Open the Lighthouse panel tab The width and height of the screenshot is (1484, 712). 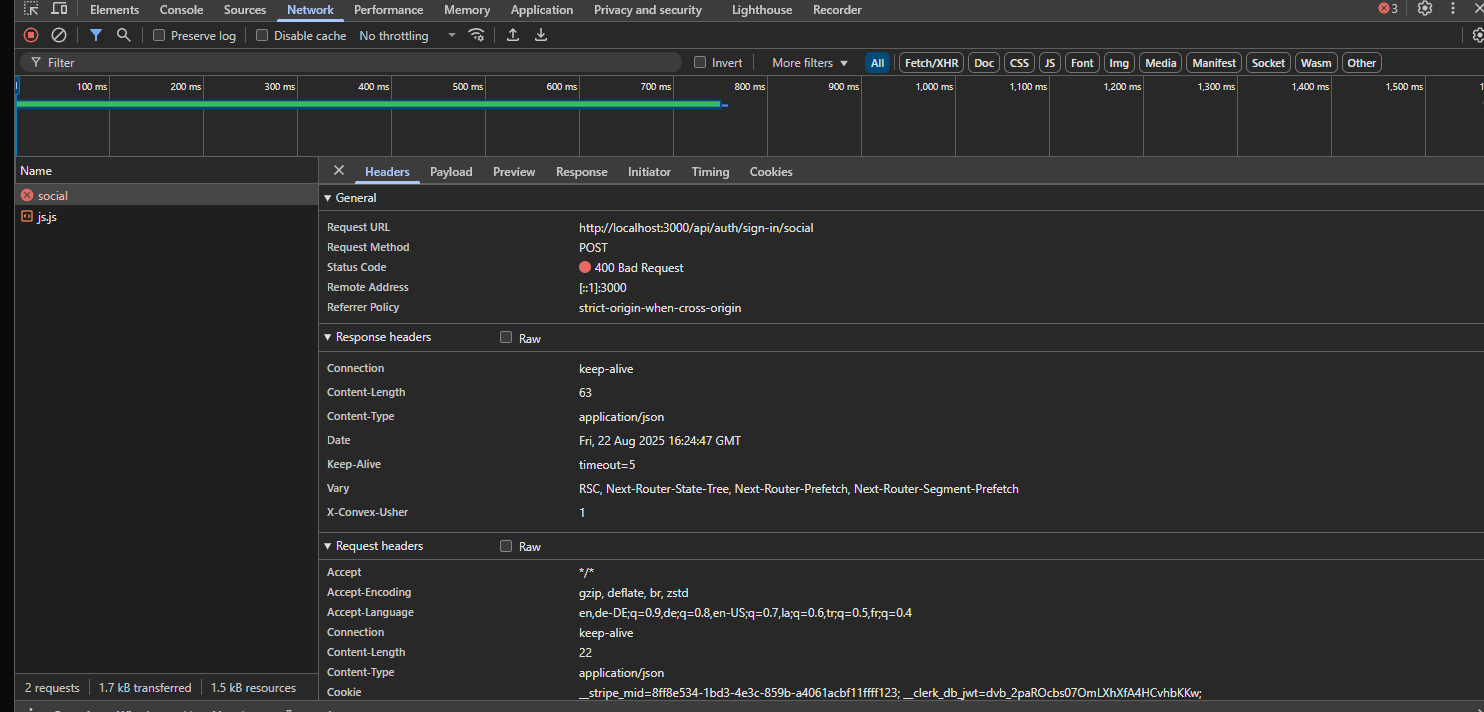(x=762, y=10)
